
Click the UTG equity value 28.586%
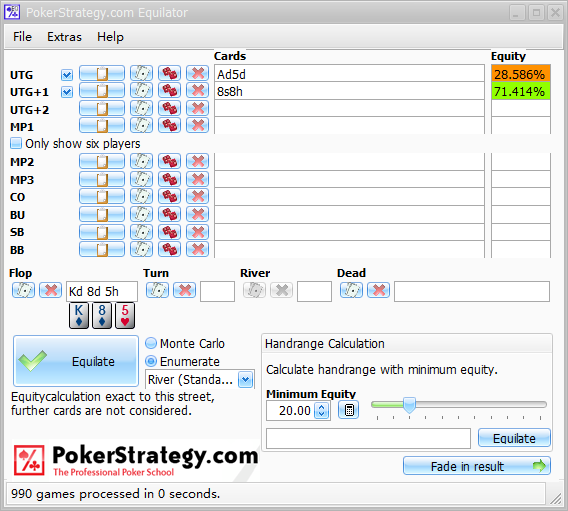[521, 74]
